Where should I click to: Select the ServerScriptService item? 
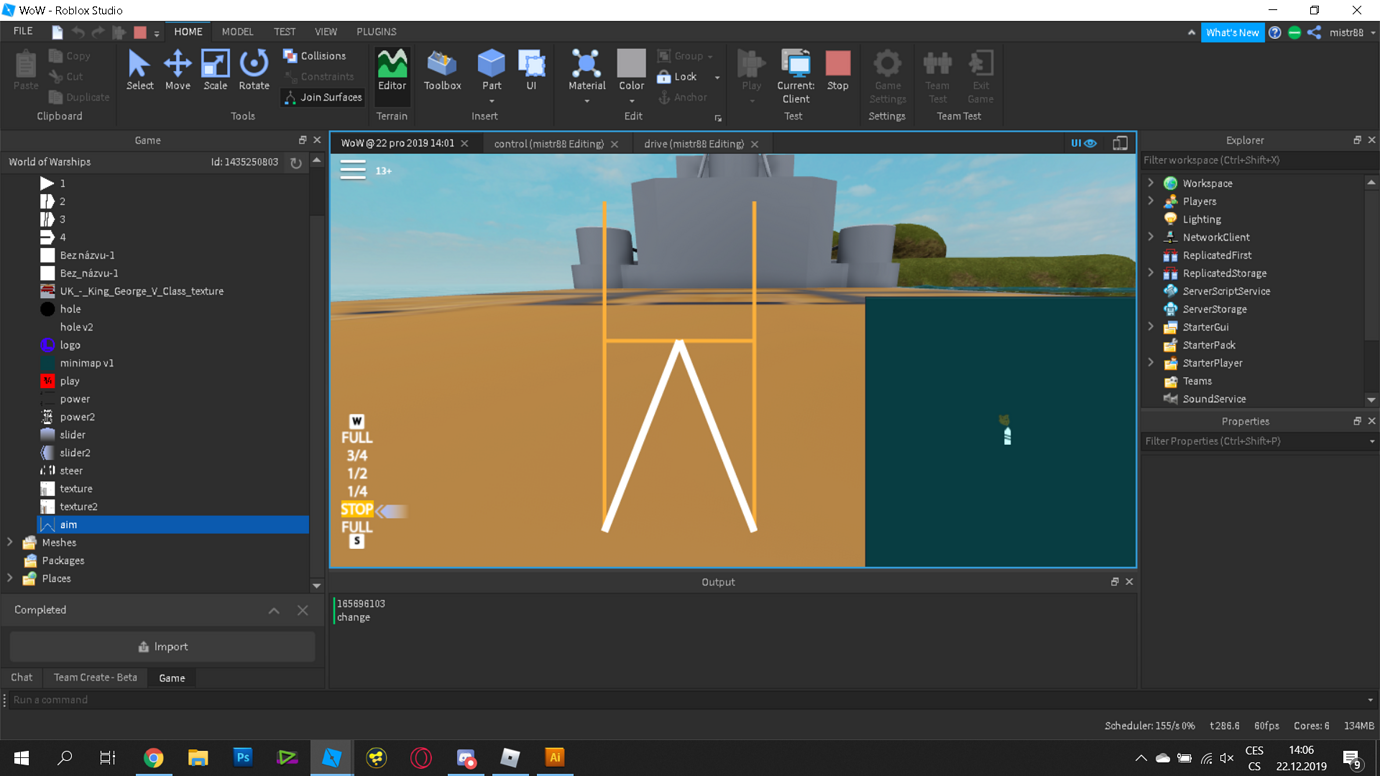pyautogui.click(x=1226, y=291)
